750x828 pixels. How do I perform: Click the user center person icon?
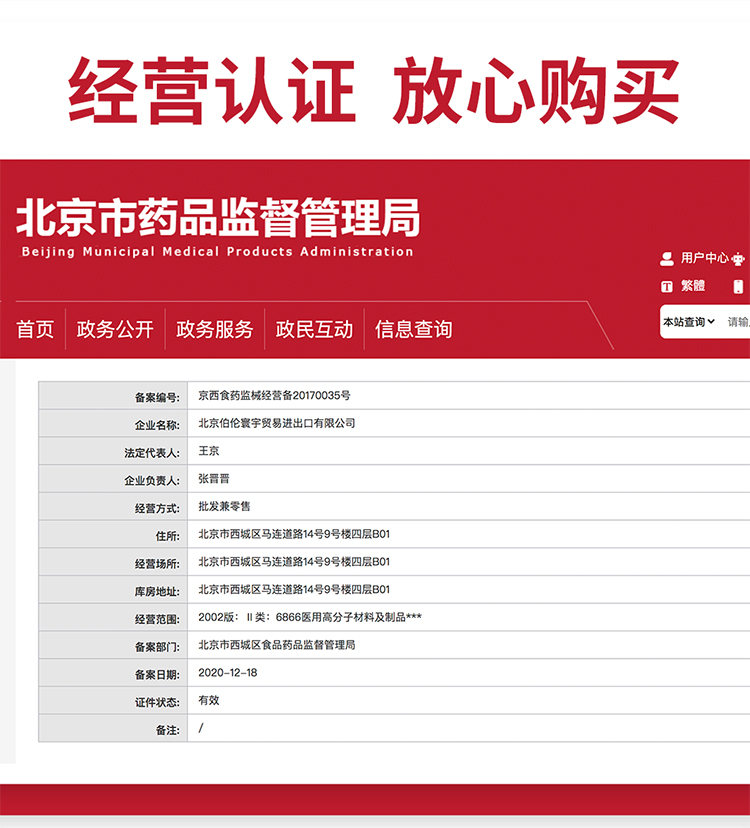(667, 259)
